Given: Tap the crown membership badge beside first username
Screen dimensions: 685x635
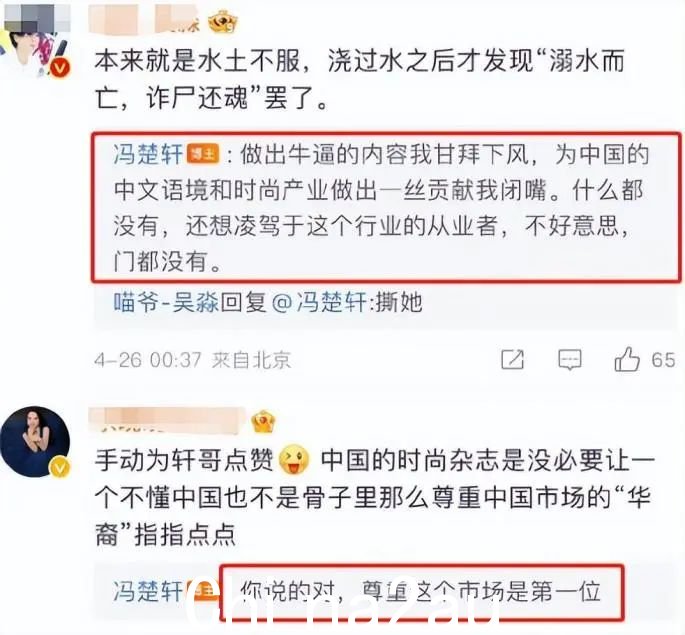Looking at the screenshot, I should click(223, 22).
